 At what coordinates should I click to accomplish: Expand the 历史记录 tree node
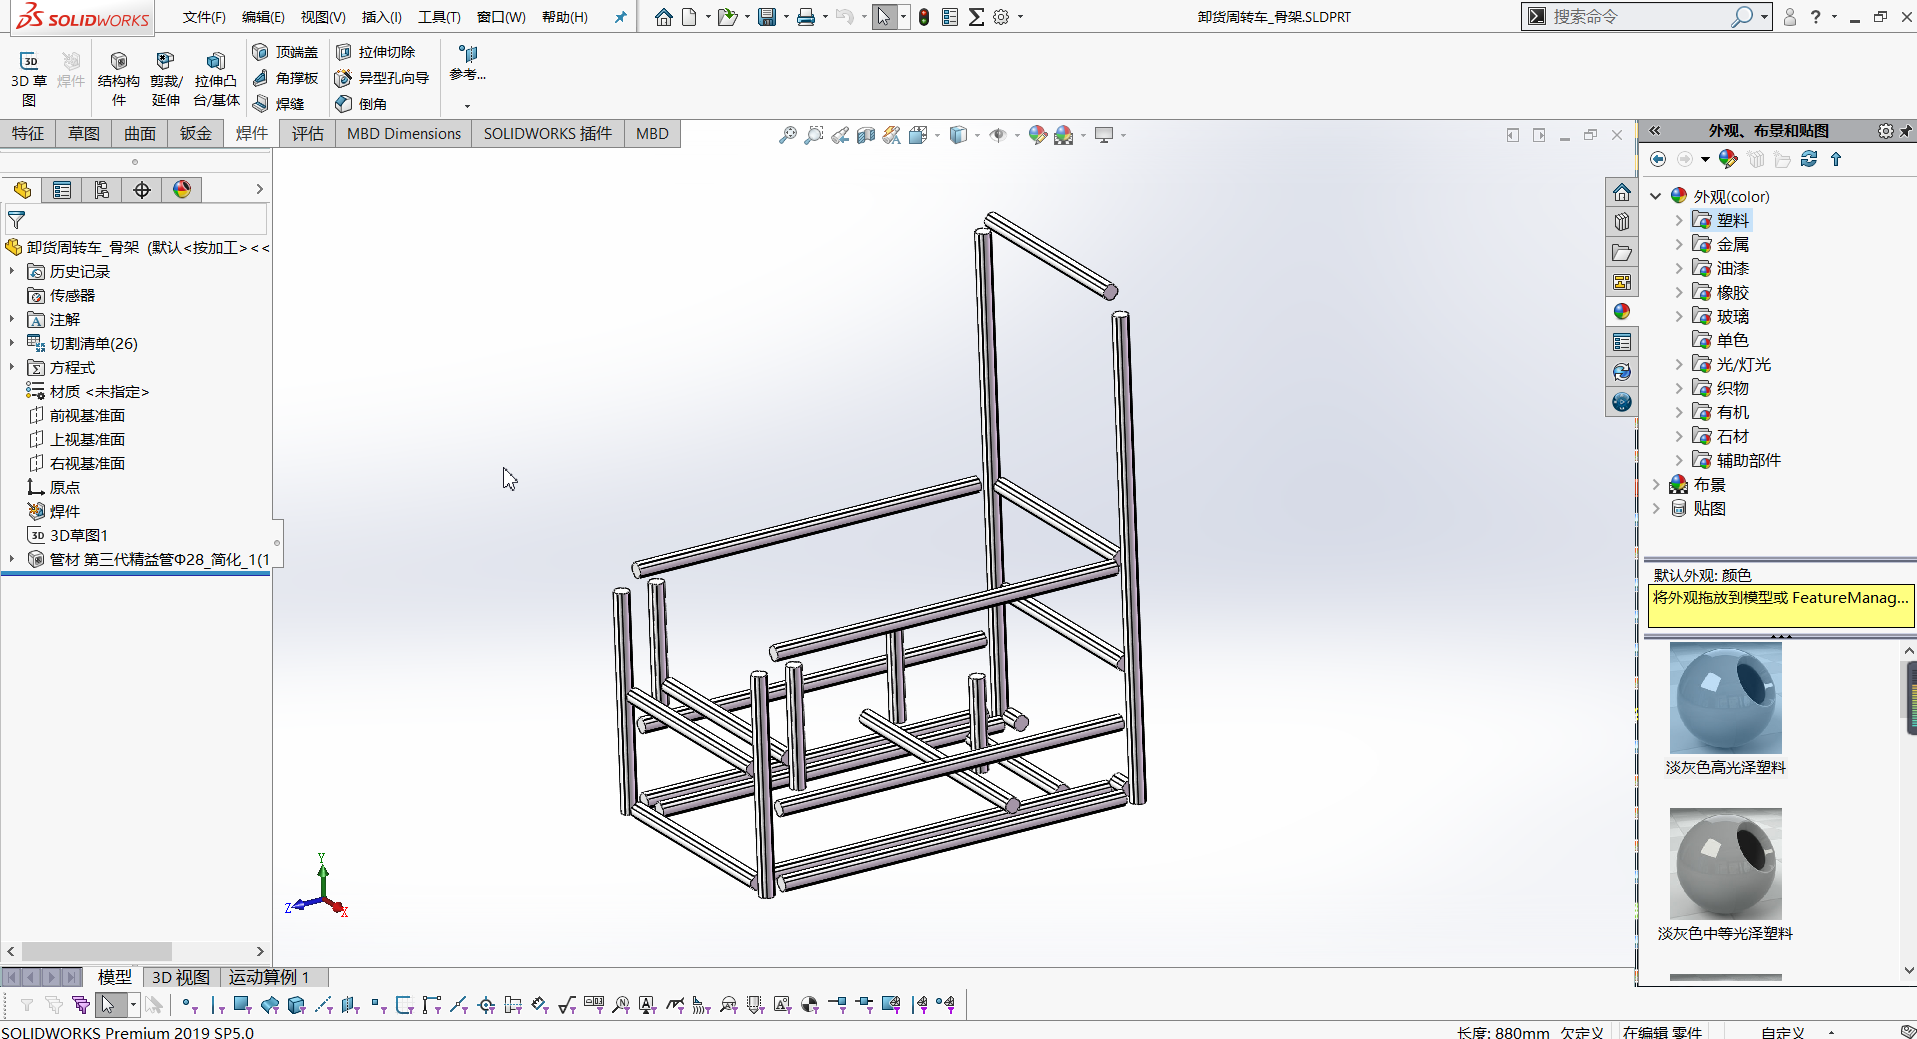coord(12,271)
